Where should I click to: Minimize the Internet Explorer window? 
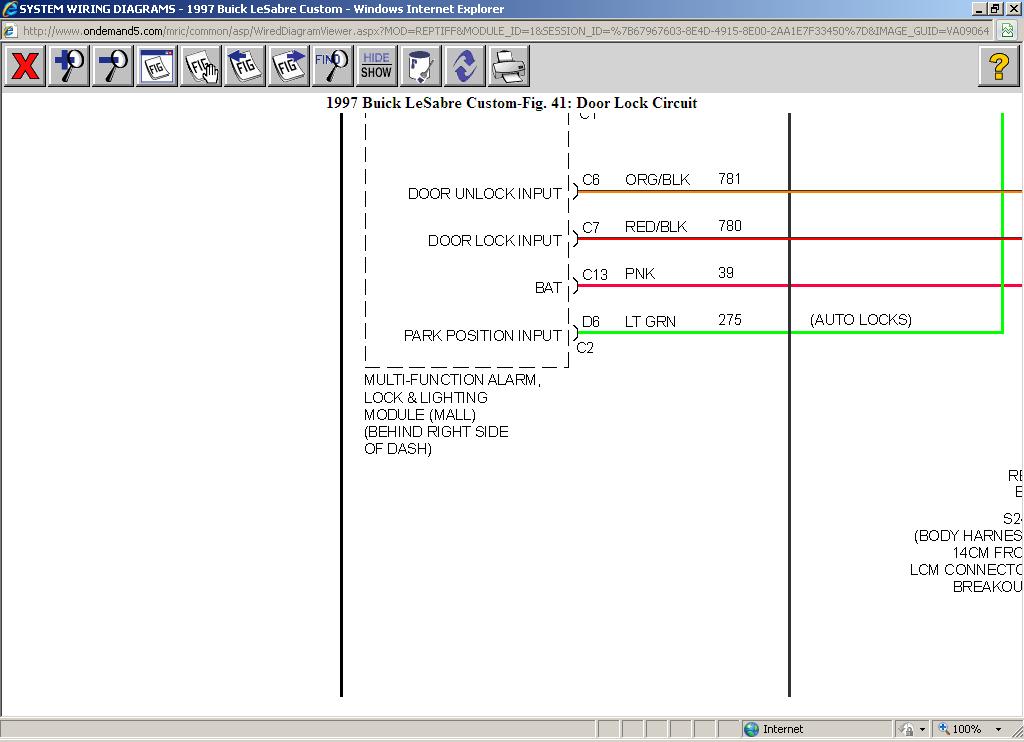979,9
